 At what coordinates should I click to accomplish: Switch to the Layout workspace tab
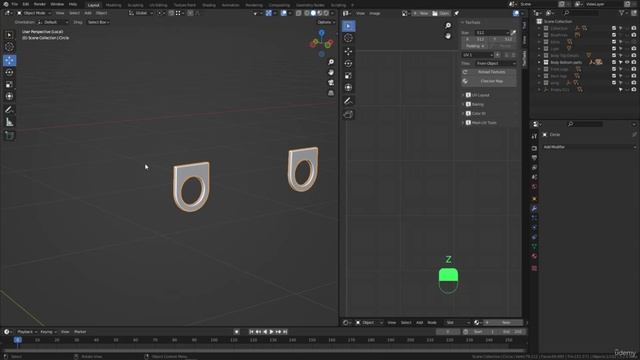click(93, 5)
